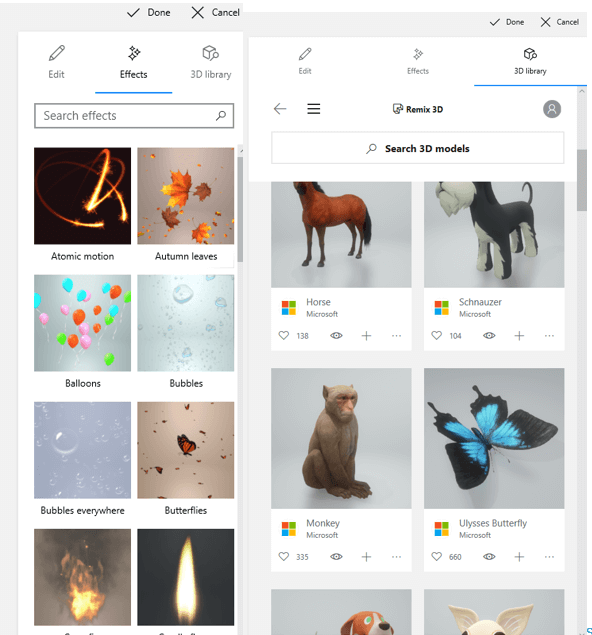Image resolution: width=592 pixels, height=635 pixels.
Task: Open the user account avatar icon
Action: [x=552, y=109]
